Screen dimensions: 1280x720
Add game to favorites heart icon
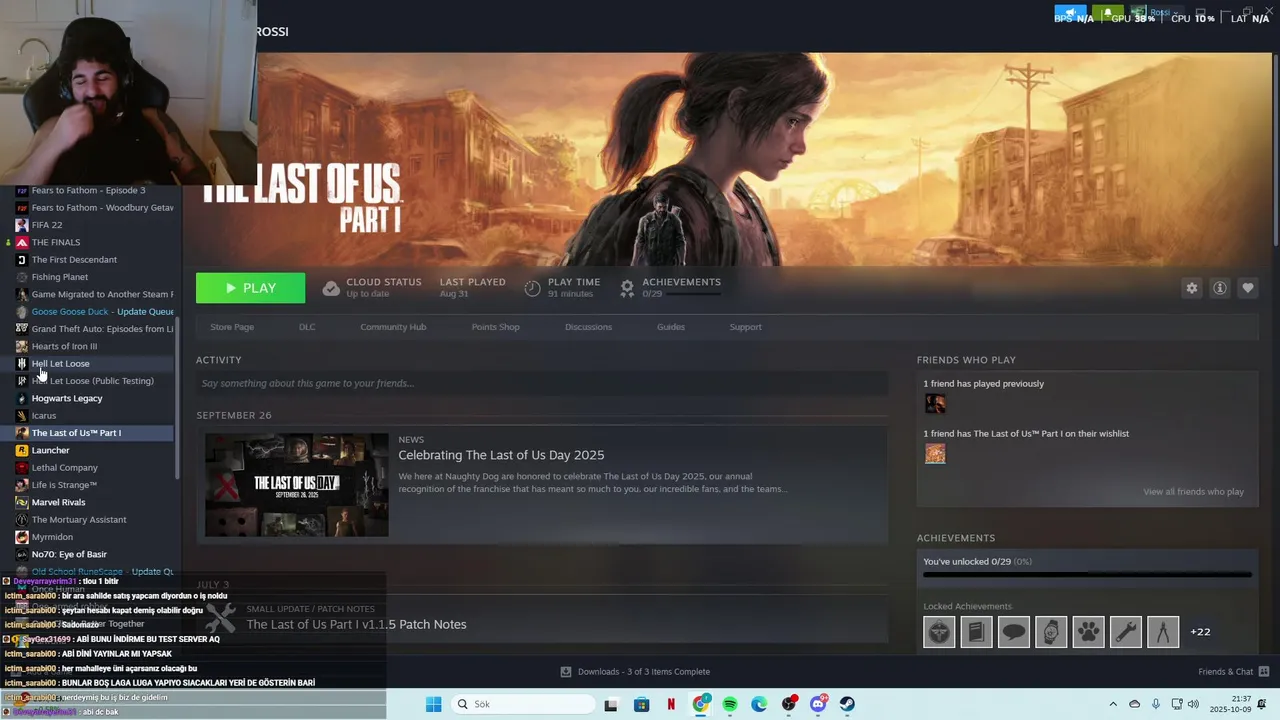[1247, 288]
